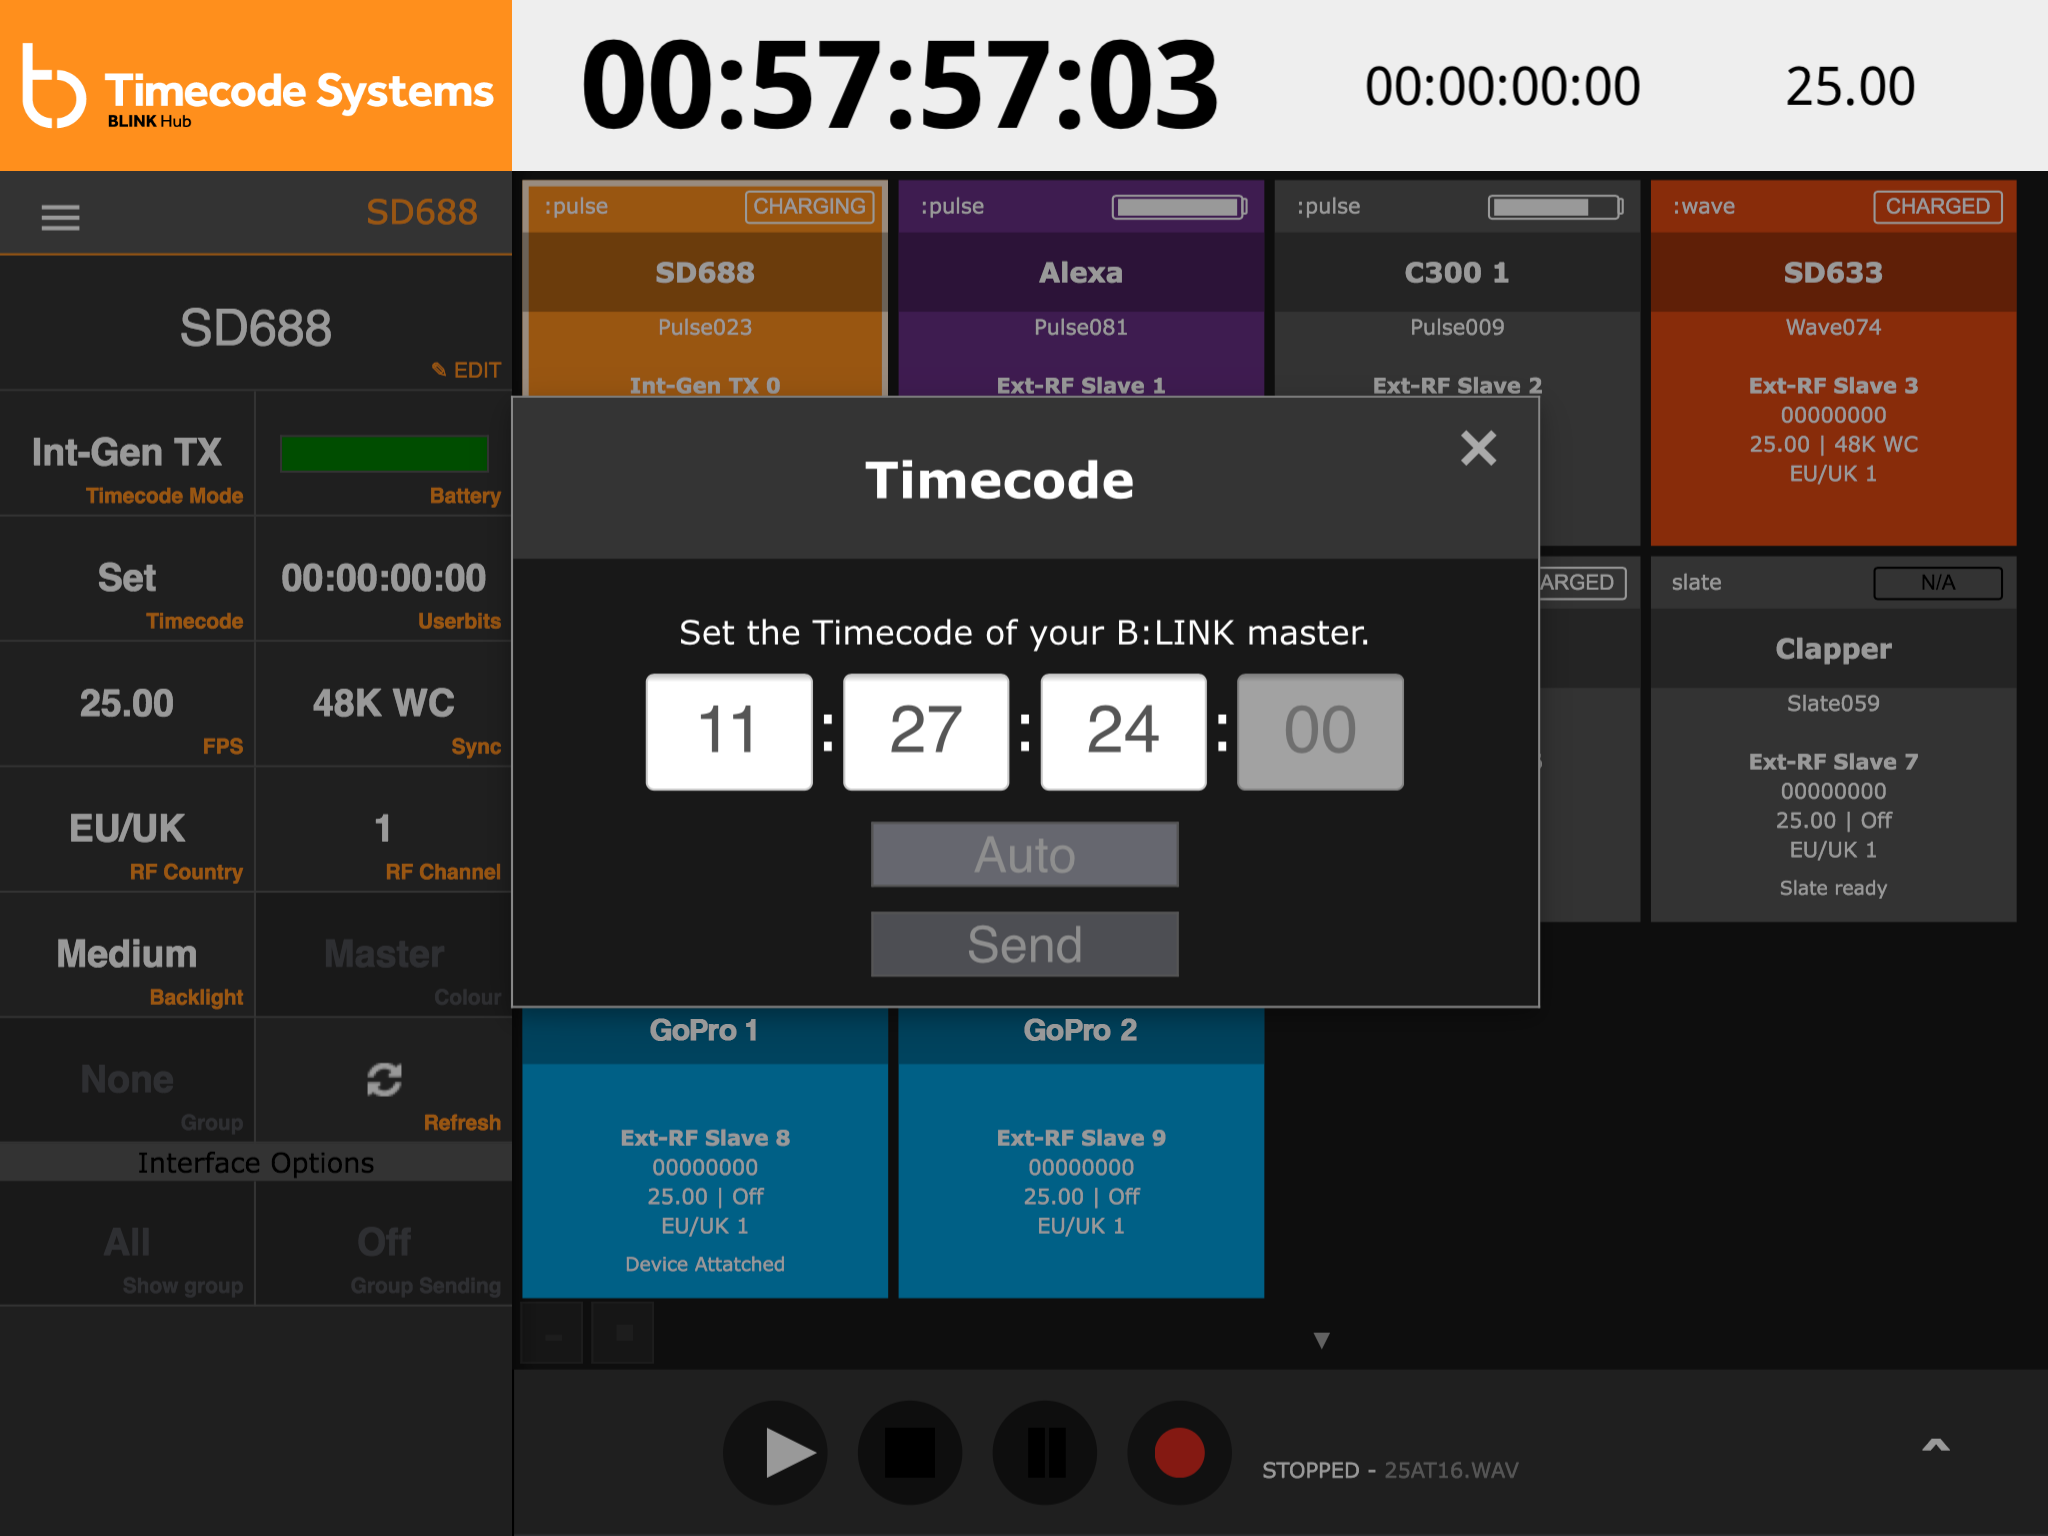Toggle the All Show group option
2048x1536 pixels.
[x=128, y=1243]
